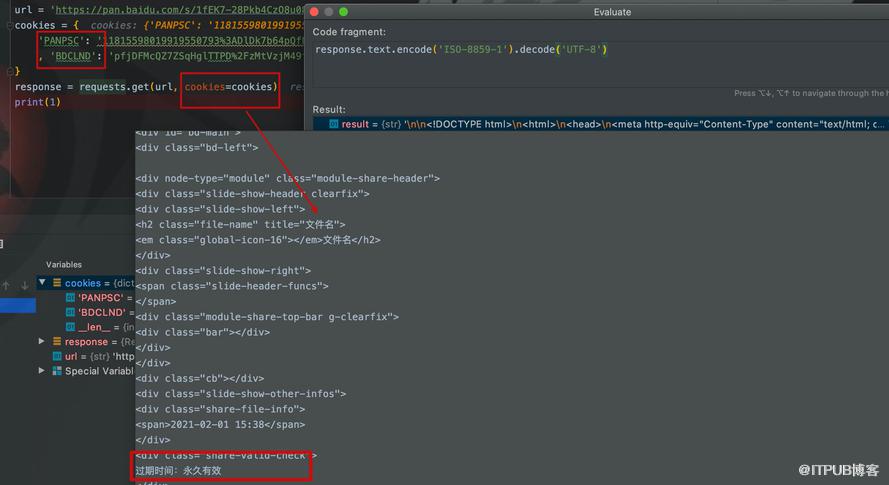Expand the Special Variables node

click(41, 370)
